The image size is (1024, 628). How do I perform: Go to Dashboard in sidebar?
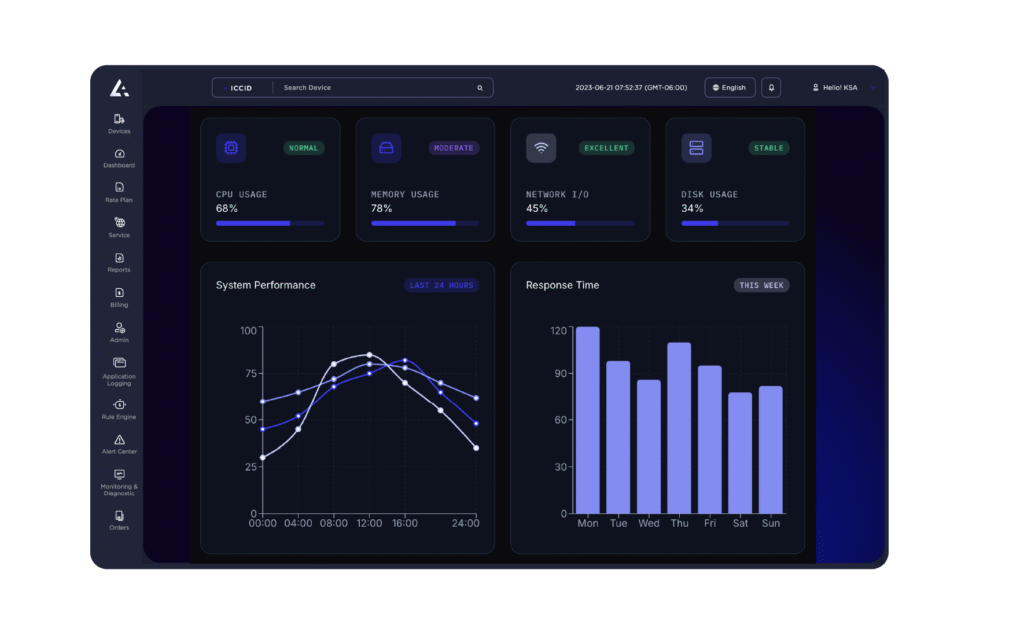coord(119,155)
